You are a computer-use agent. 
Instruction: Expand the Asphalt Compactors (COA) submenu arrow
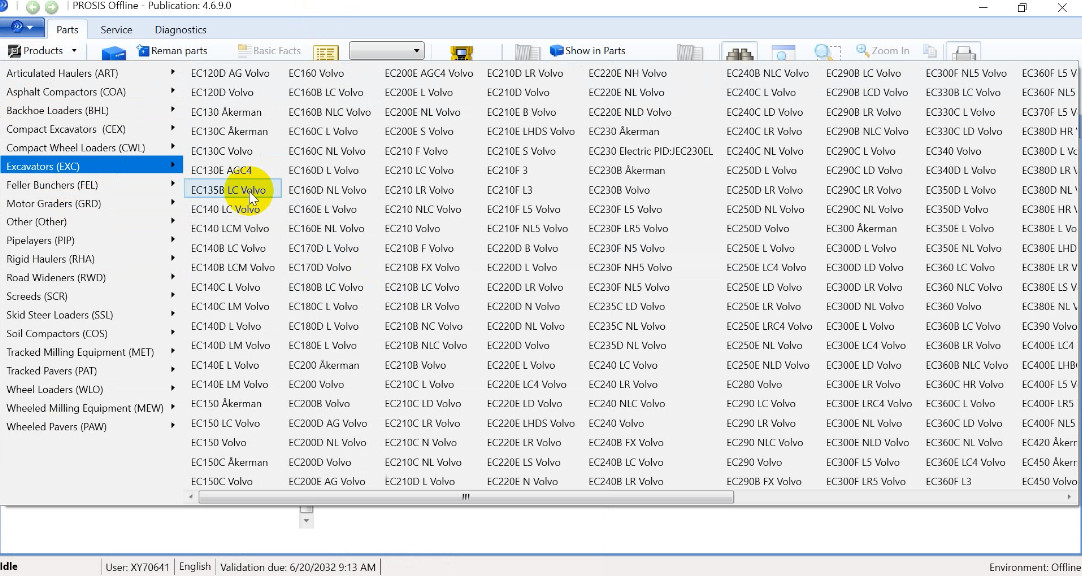(173, 91)
